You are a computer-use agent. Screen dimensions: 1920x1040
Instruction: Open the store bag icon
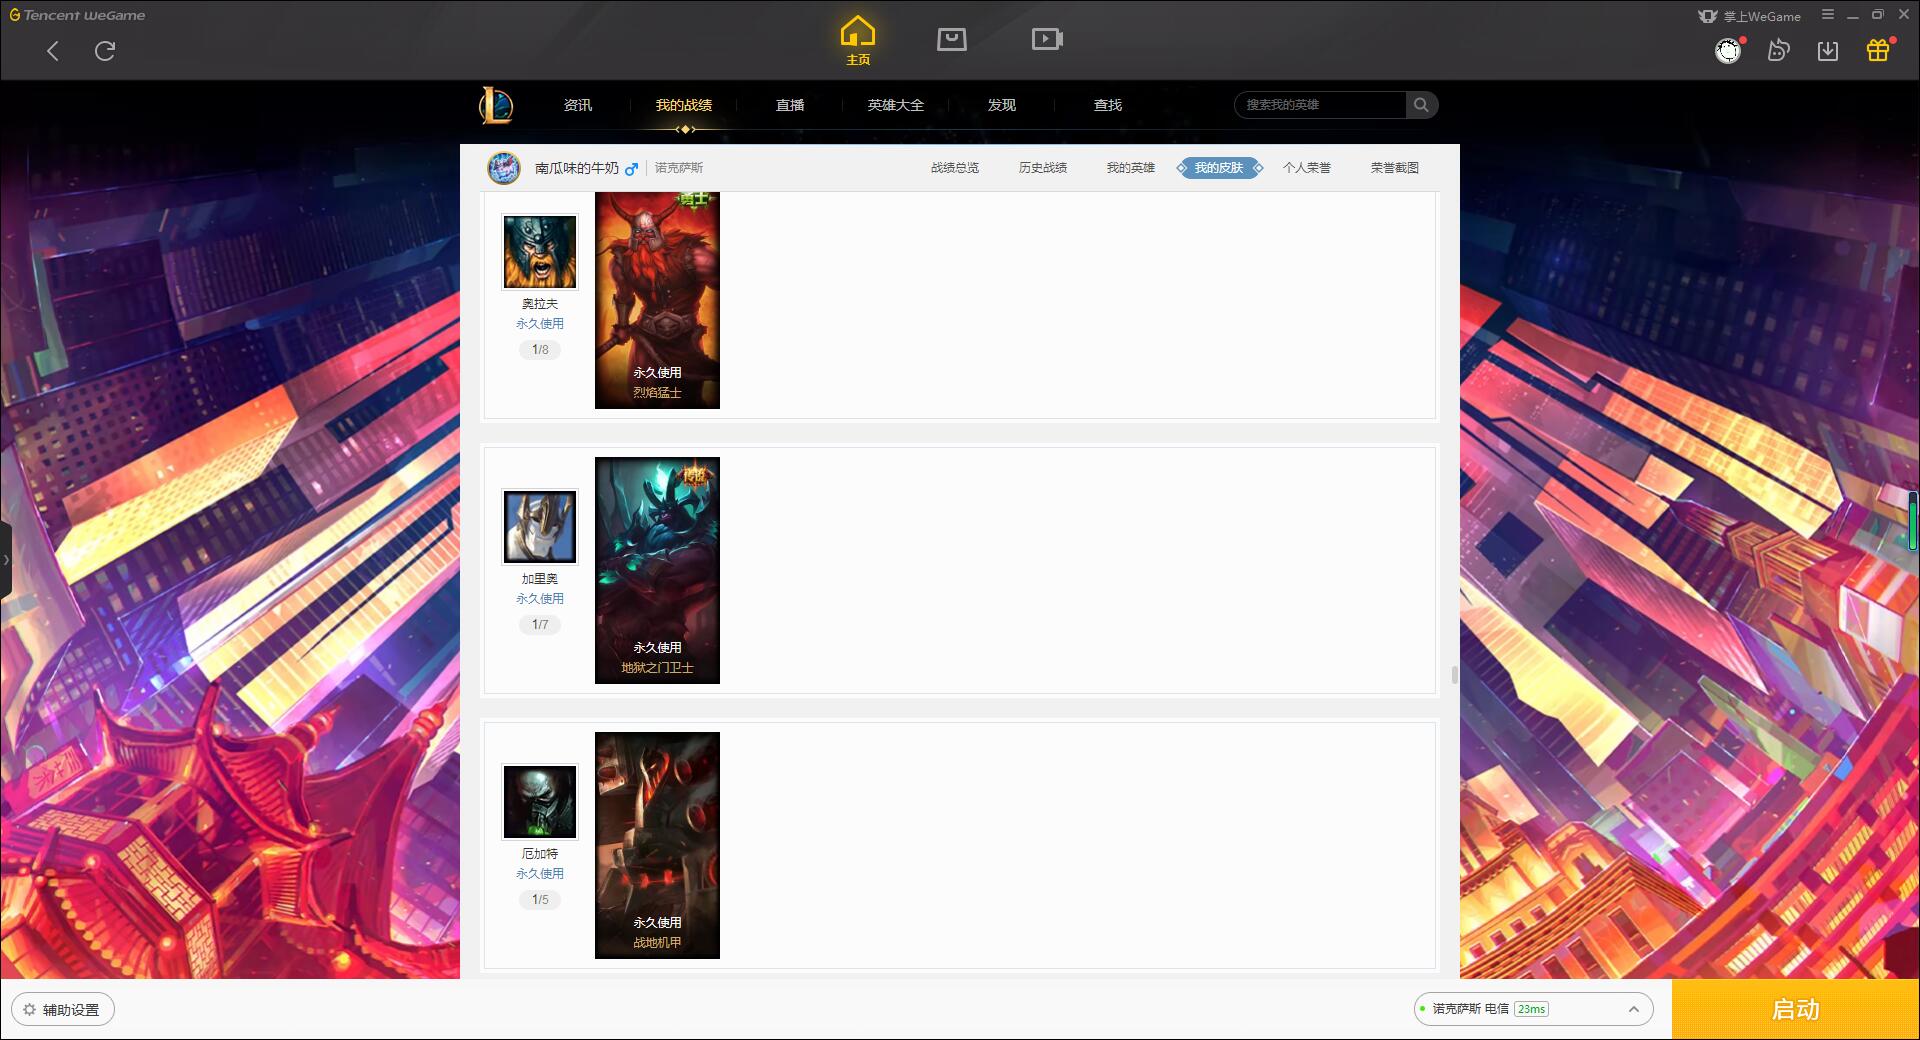pyautogui.click(x=952, y=39)
